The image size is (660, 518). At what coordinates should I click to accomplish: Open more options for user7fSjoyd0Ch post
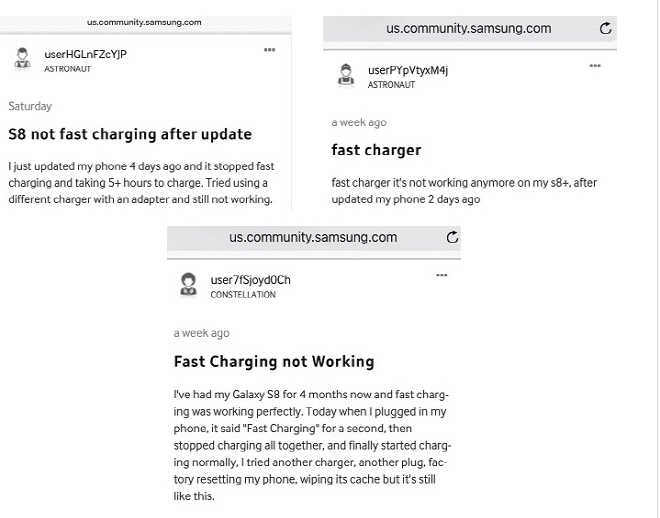(442, 275)
